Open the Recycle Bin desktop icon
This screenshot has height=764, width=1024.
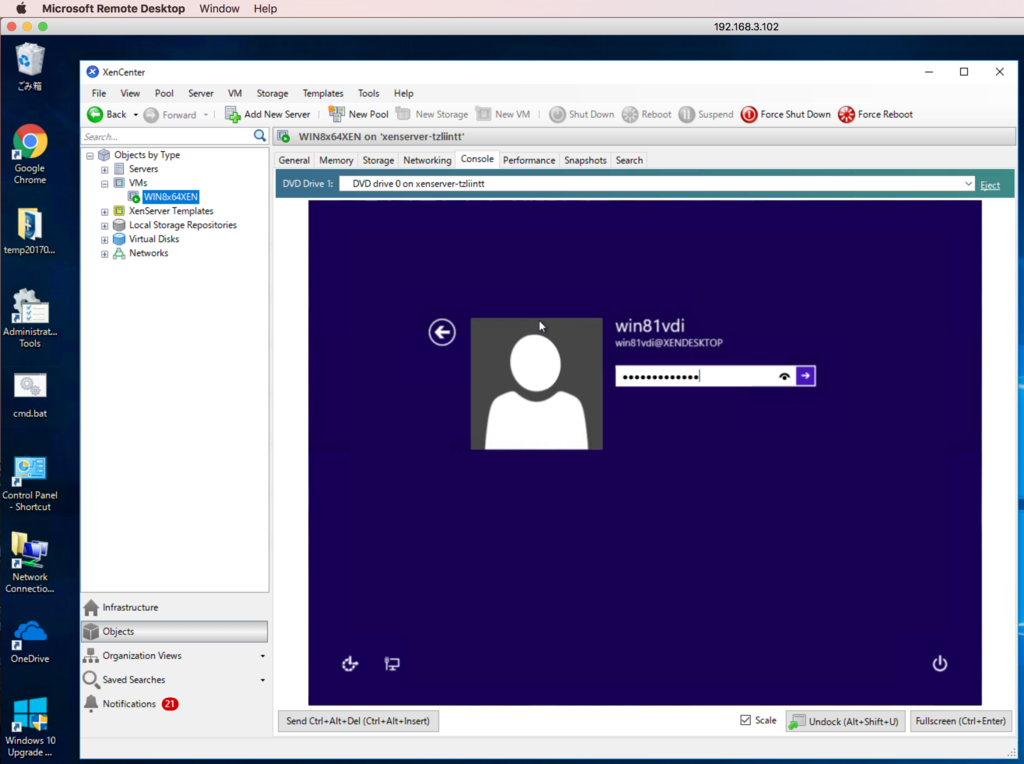29,67
